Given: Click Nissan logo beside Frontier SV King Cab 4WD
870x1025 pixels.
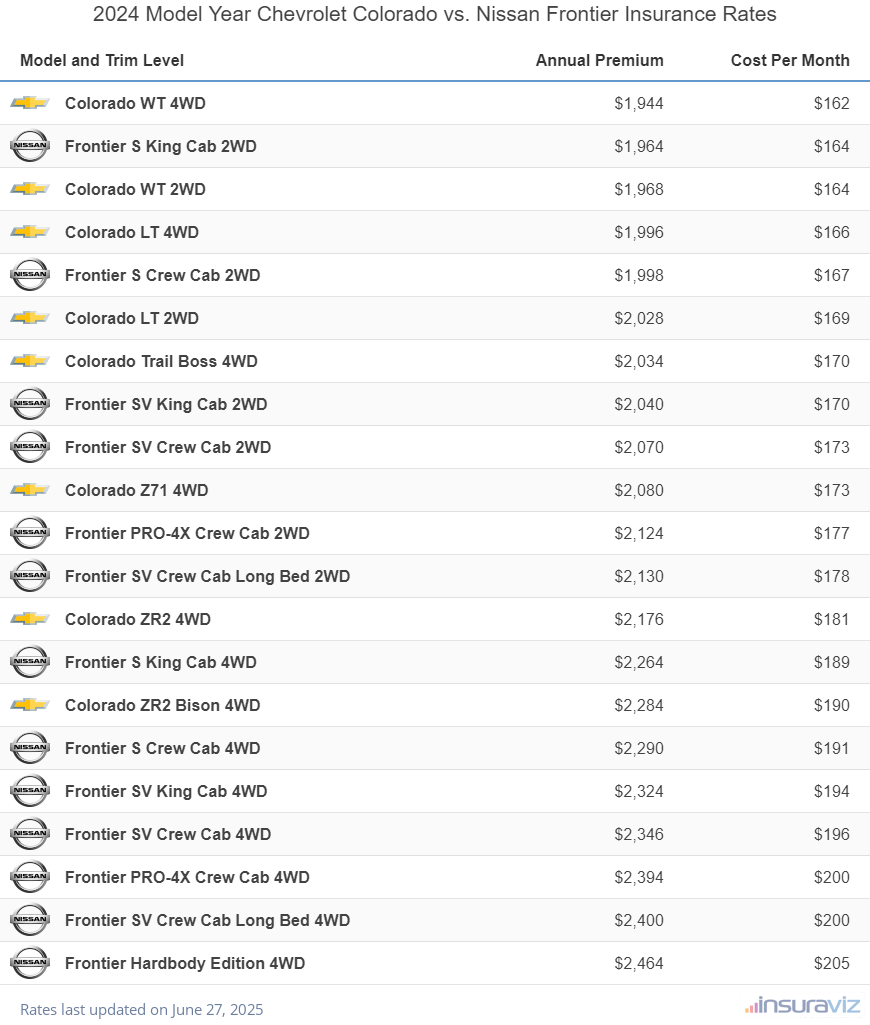Looking at the screenshot, I should click(30, 791).
